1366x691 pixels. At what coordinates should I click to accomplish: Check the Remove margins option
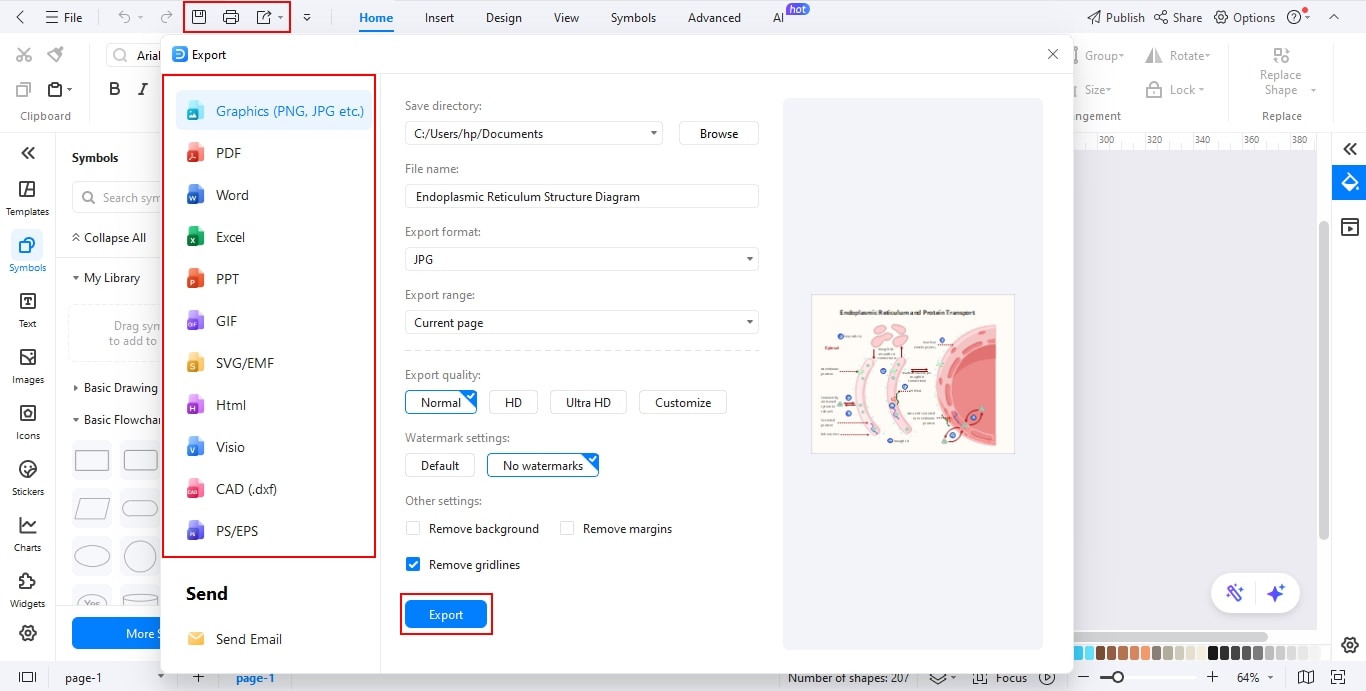click(x=567, y=528)
